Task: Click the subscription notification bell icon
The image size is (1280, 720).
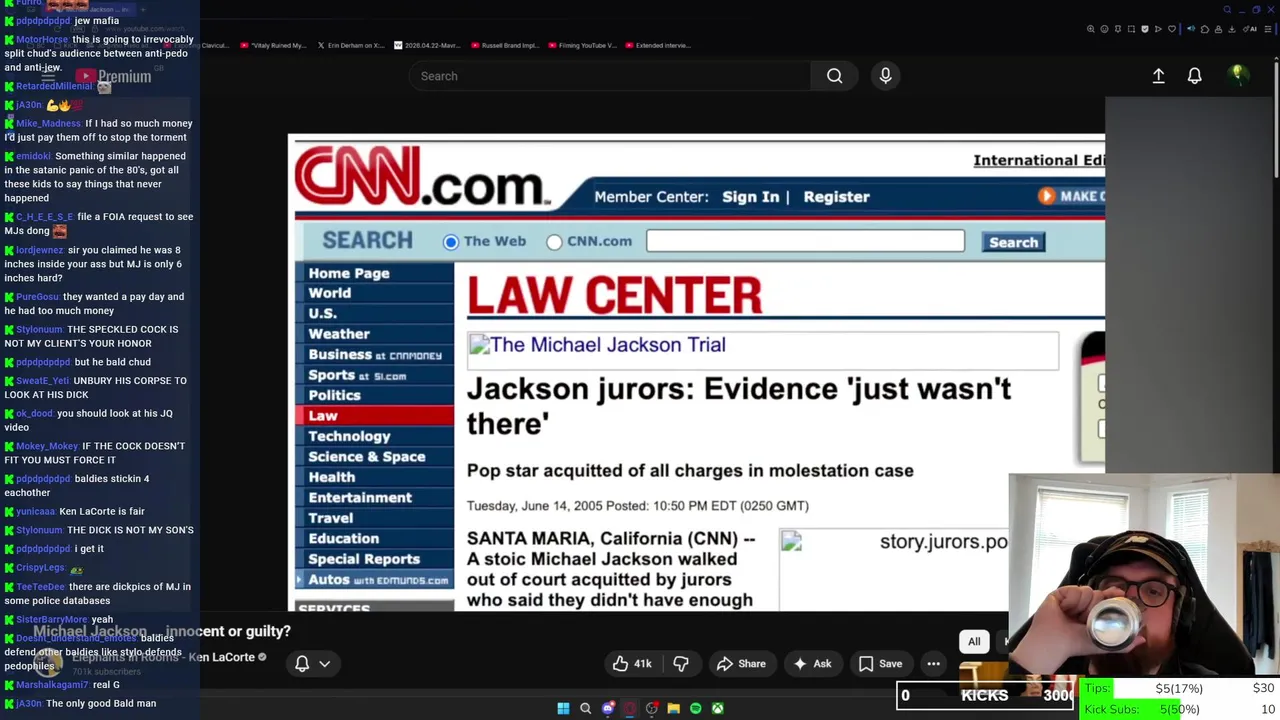Action: pyautogui.click(x=302, y=663)
